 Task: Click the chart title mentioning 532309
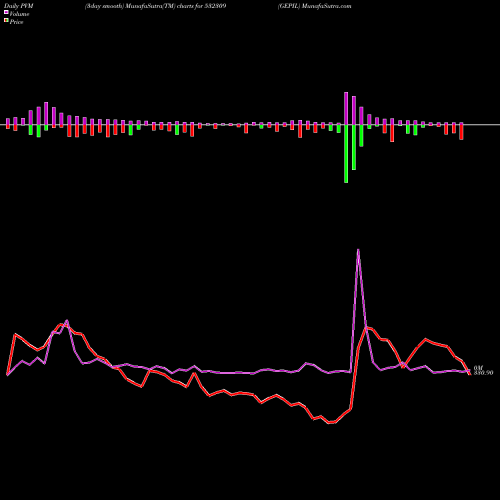point(156,6)
